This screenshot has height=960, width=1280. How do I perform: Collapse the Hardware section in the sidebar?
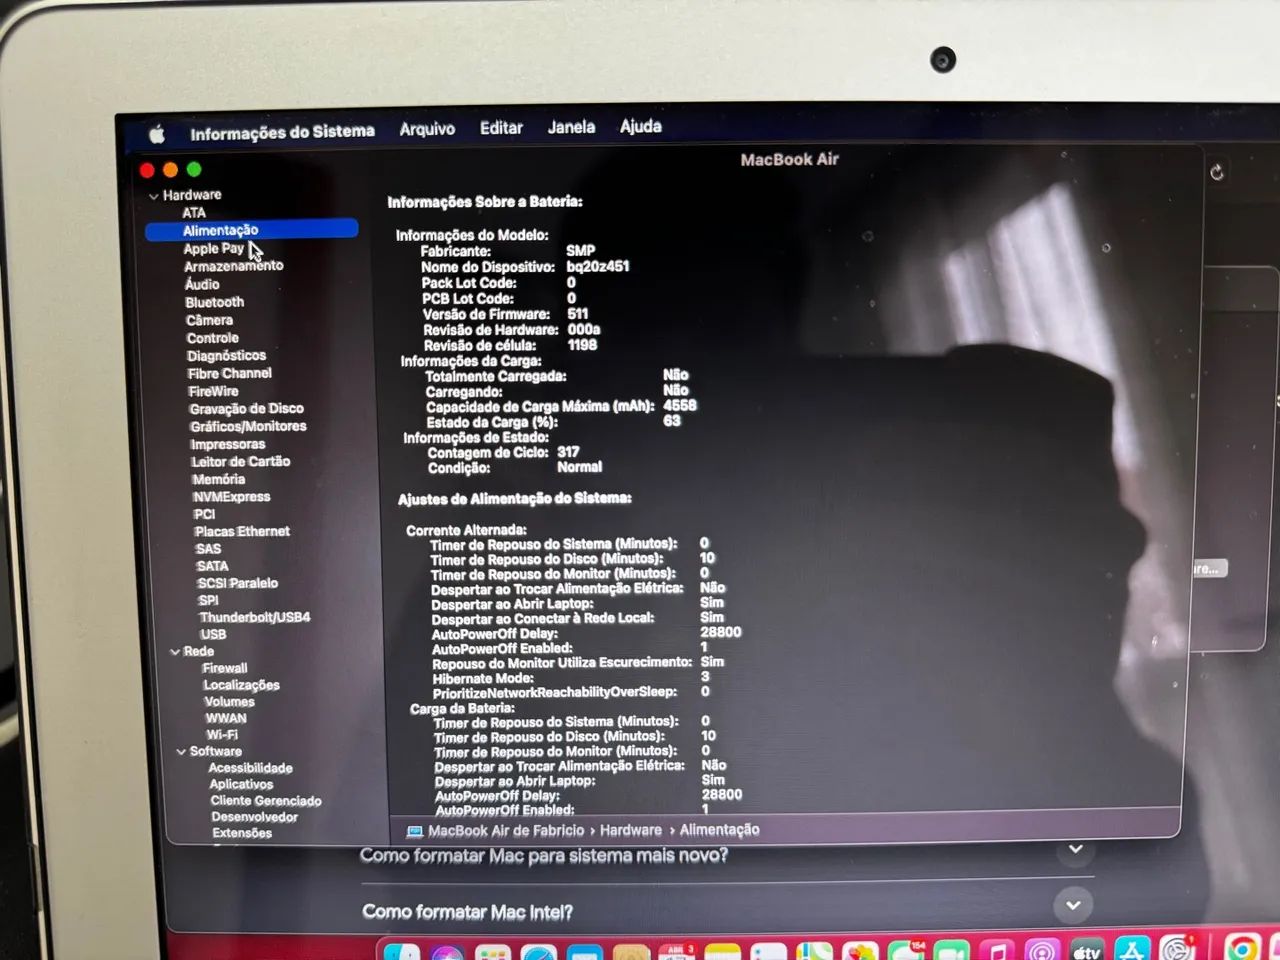tap(156, 195)
